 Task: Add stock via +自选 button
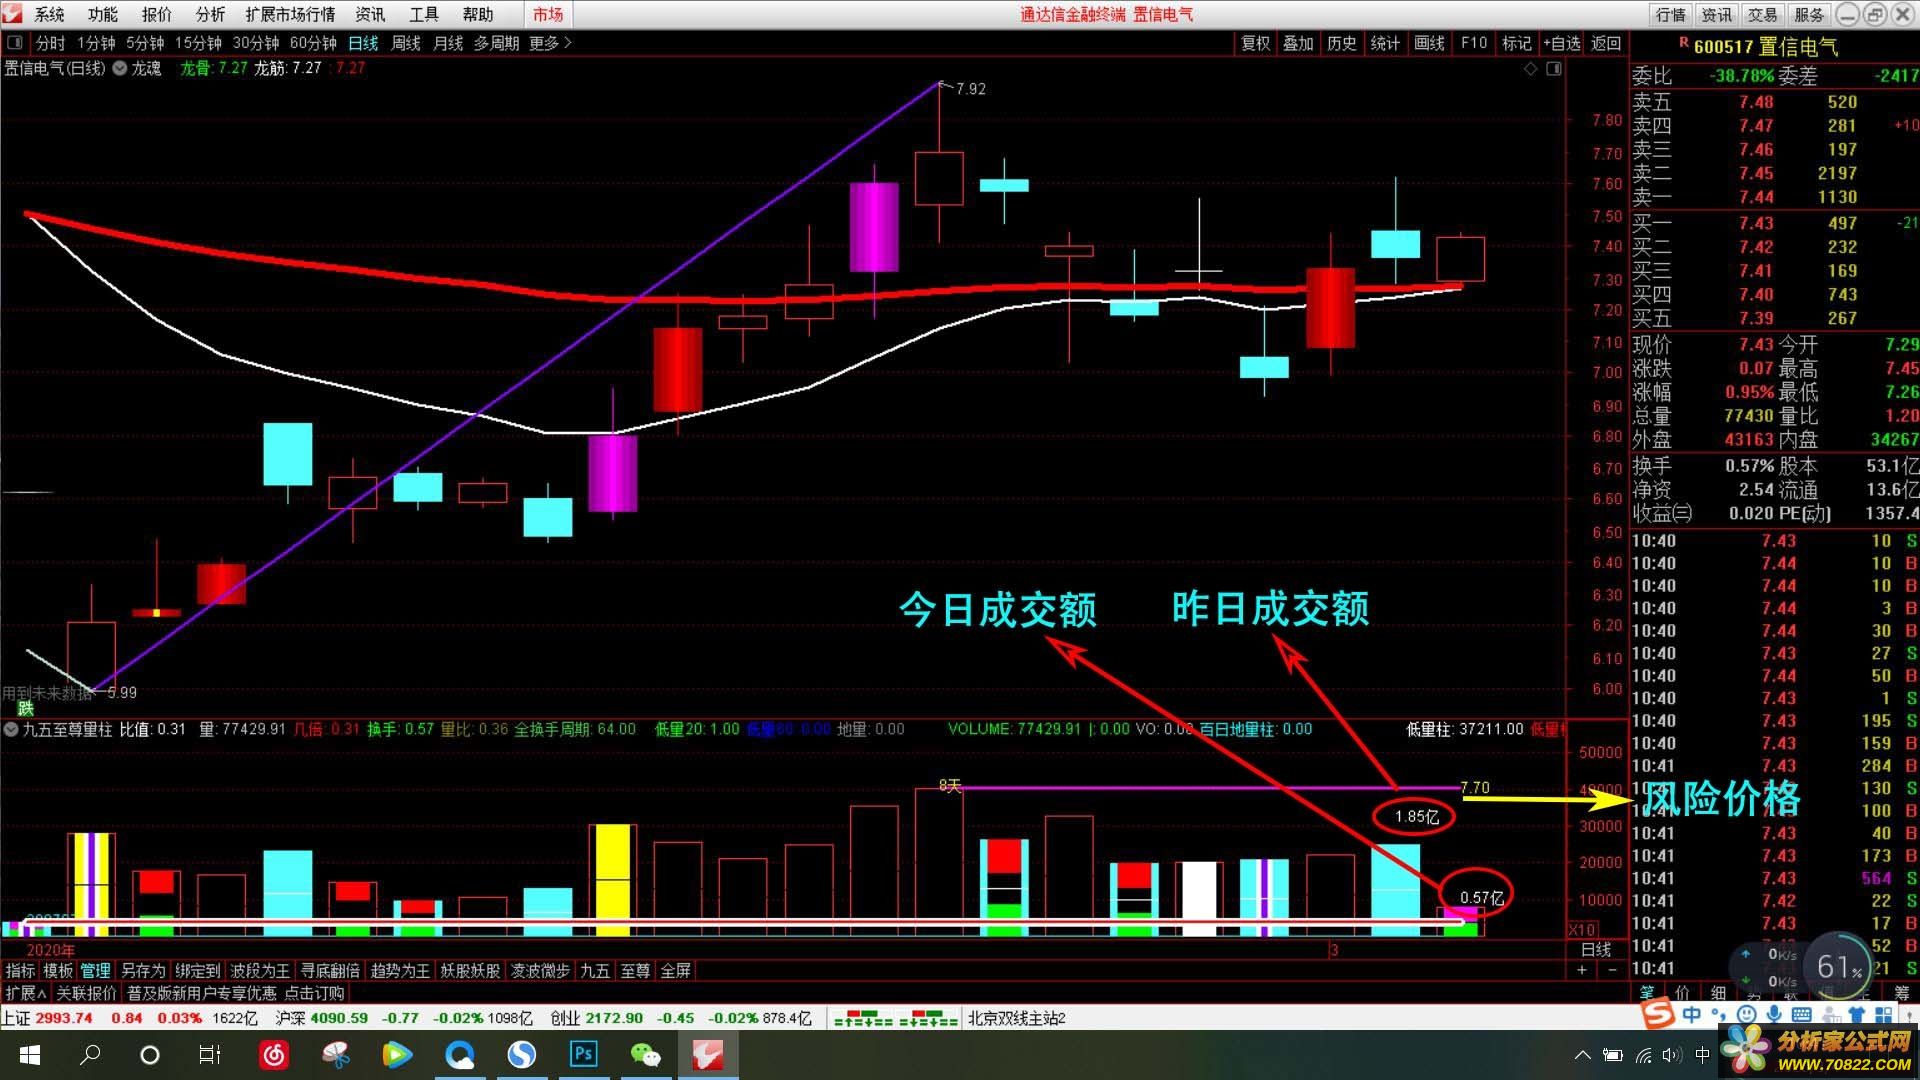1561,43
